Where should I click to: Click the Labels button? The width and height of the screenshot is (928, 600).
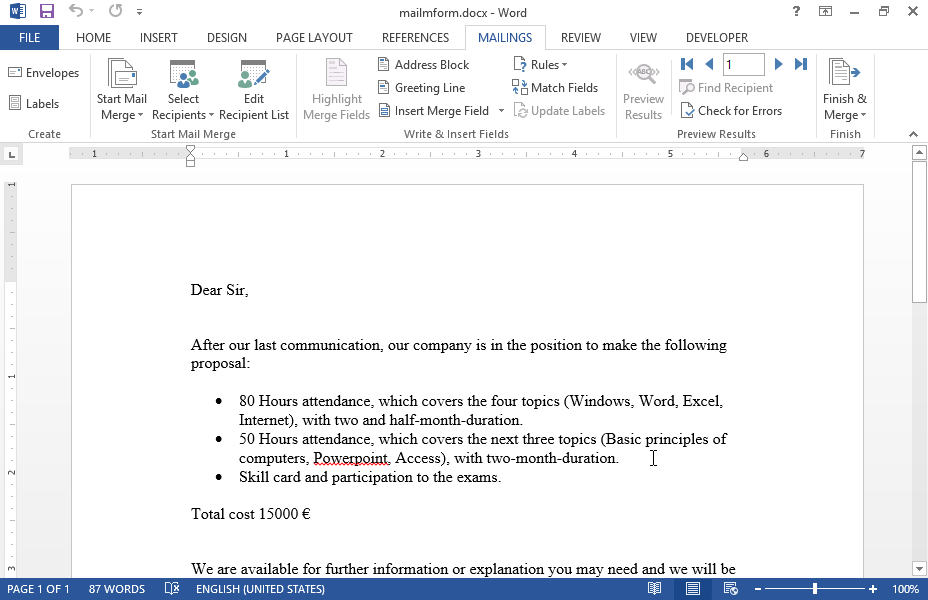(x=34, y=104)
